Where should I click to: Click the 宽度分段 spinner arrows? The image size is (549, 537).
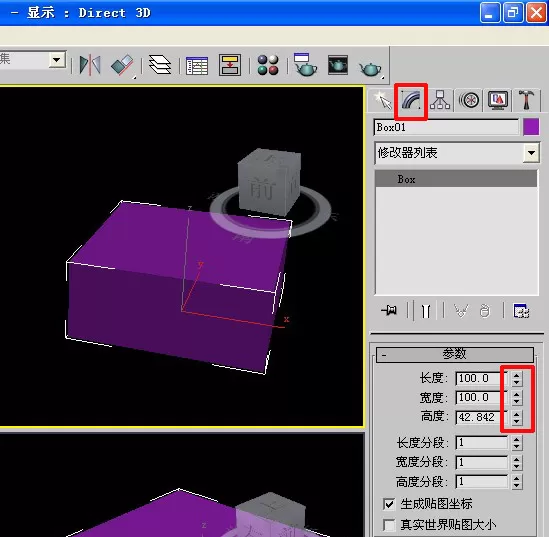point(516,462)
